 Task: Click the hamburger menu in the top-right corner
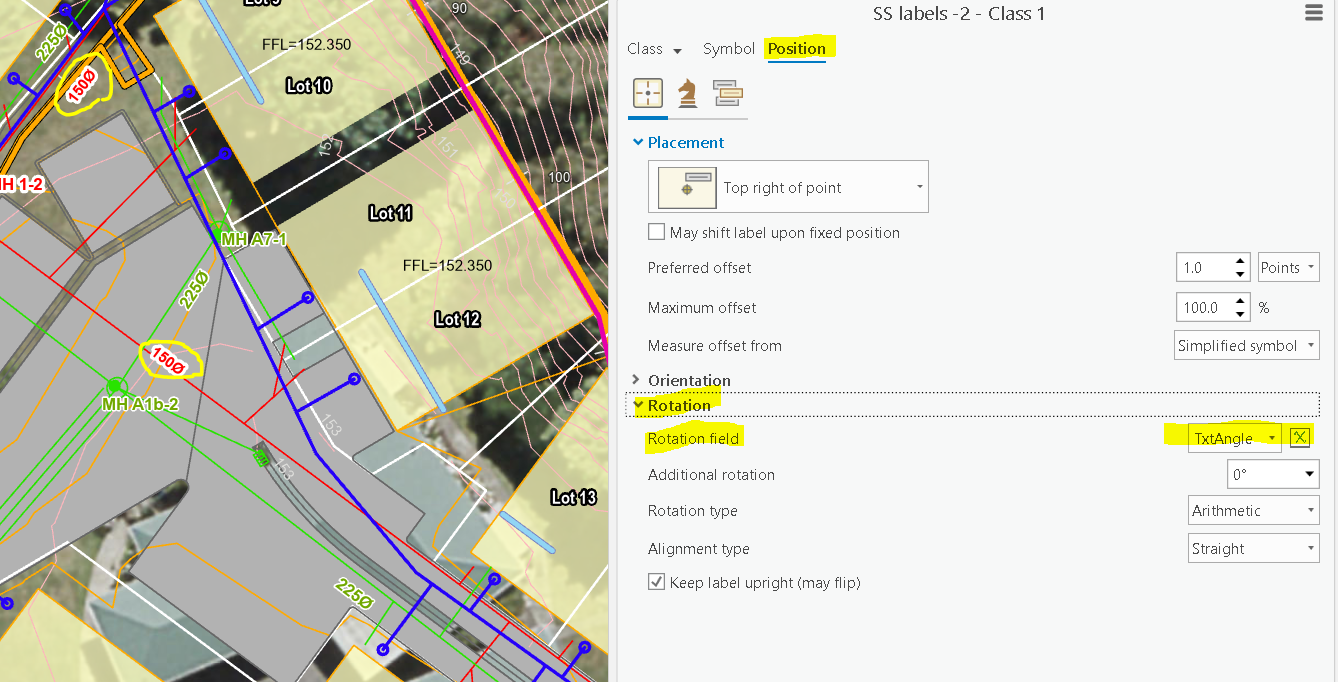click(x=1313, y=13)
